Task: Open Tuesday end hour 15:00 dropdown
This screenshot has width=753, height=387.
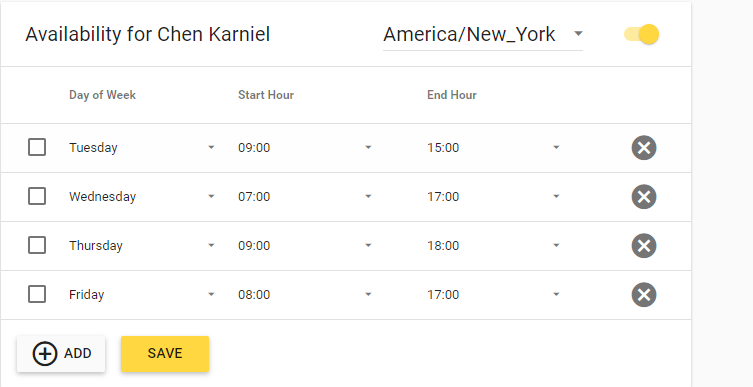Action: pyautogui.click(x=494, y=147)
